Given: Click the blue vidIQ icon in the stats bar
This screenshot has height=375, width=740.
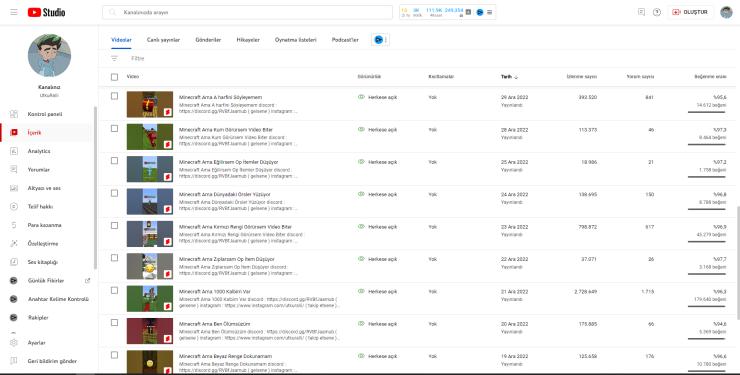Looking at the screenshot, I should tap(479, 12).
